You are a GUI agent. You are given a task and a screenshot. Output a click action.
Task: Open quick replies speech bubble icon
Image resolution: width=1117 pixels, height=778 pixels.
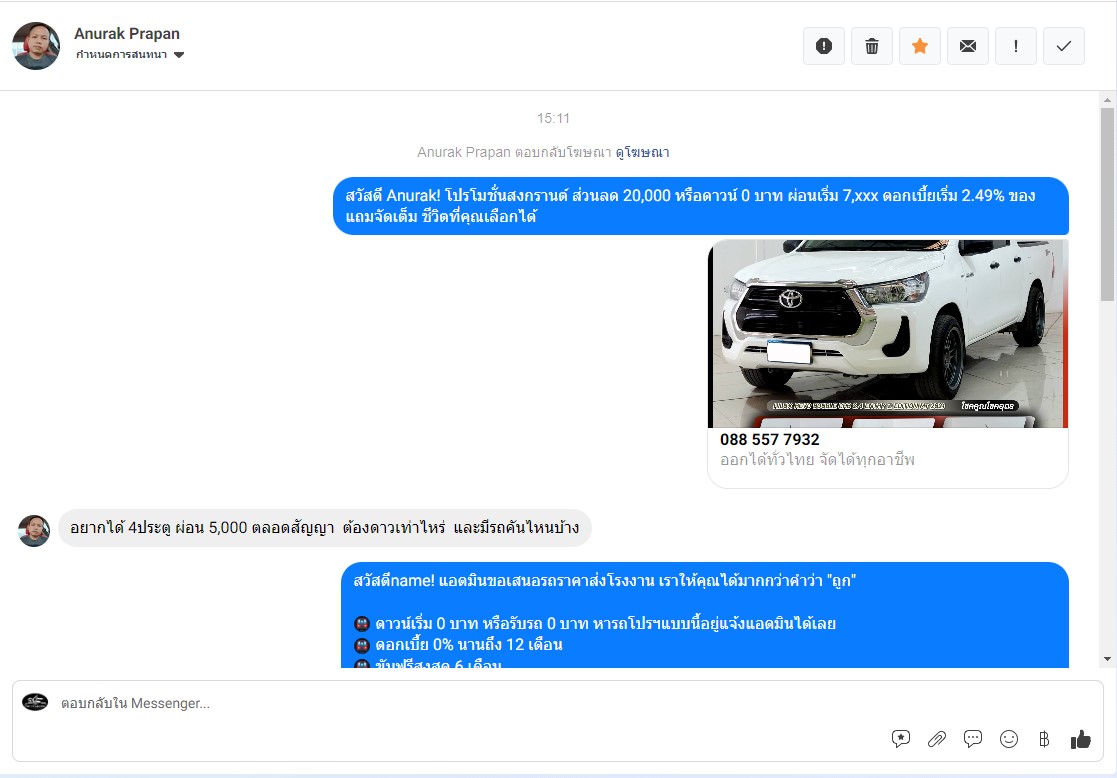click(973, 739)
